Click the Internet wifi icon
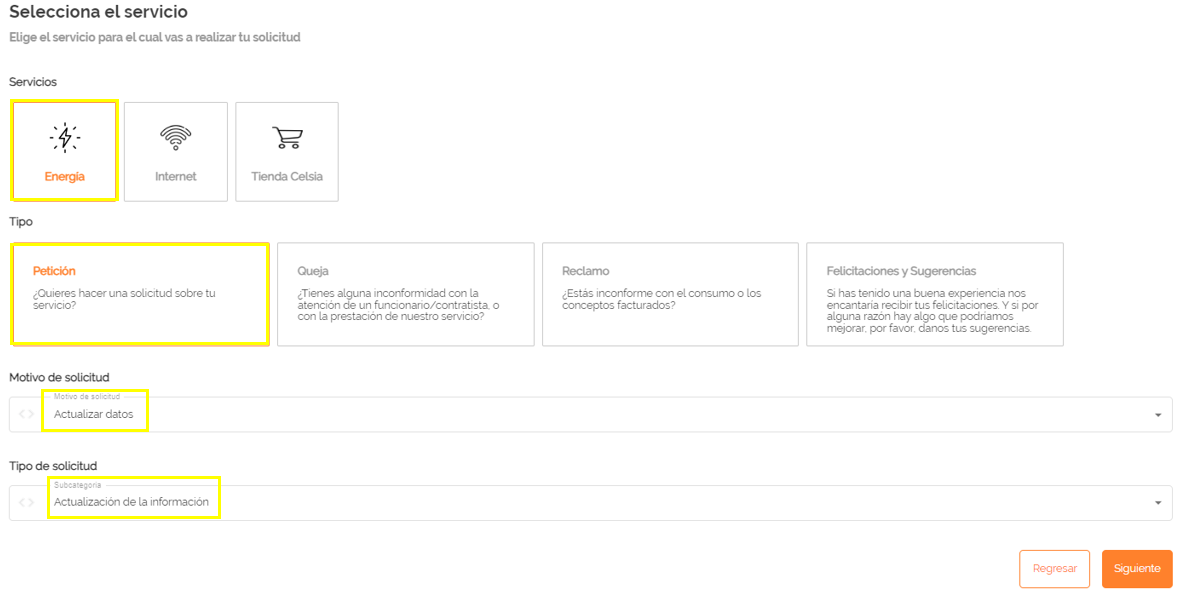Viewport: 1178px width, 607px height. tap(175, 137)
